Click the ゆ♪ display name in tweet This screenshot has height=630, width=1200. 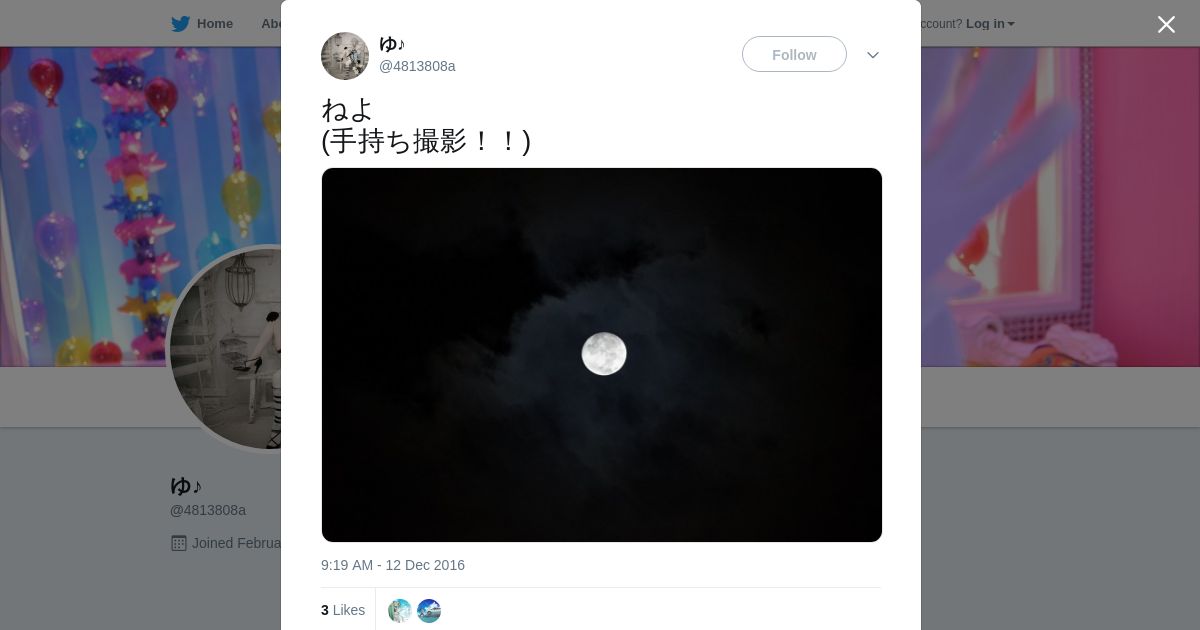(392, 44)
